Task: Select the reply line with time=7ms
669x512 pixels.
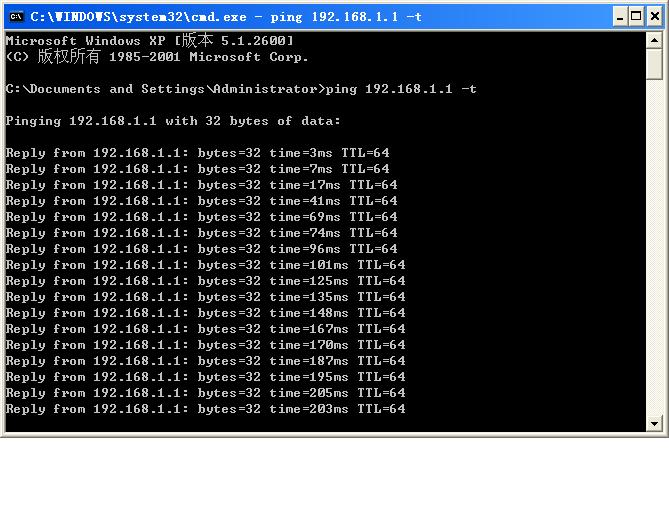Action: coord(198,169)
